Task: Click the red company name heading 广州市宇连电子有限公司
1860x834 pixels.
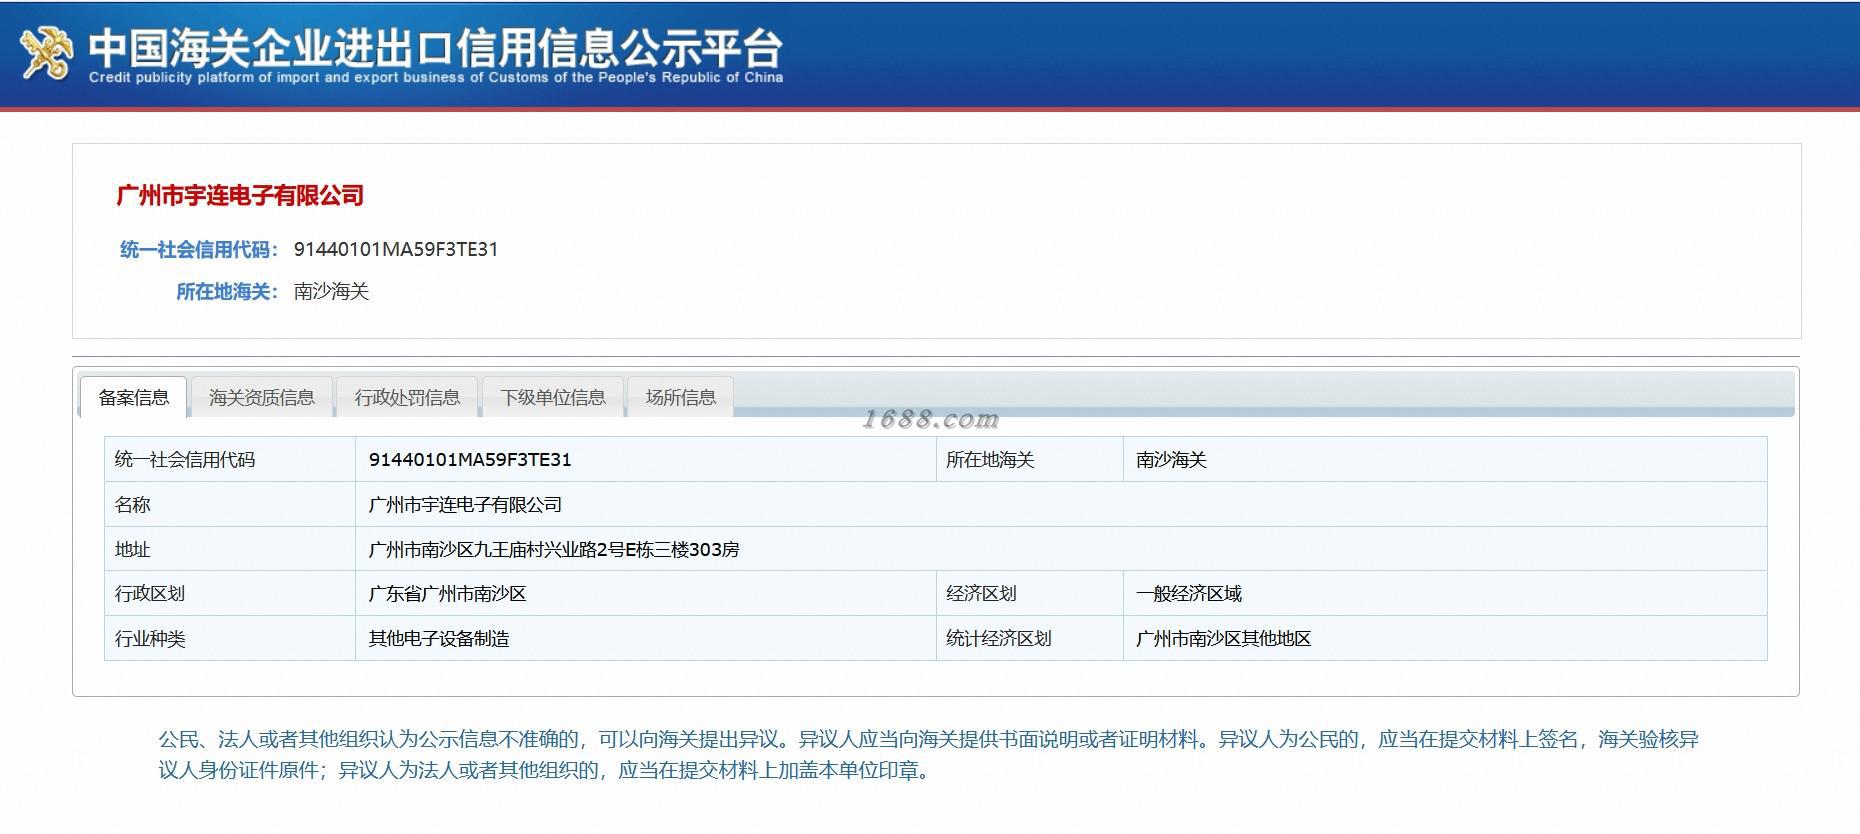Action: pos(241,195)
